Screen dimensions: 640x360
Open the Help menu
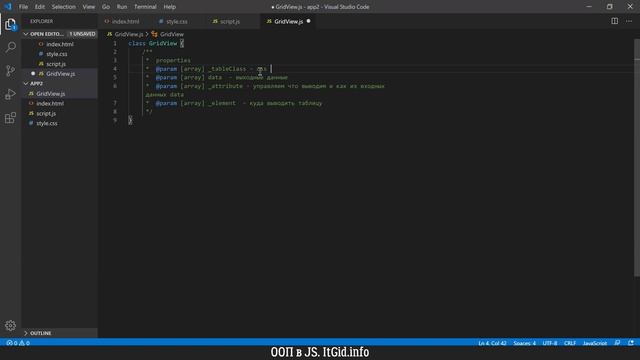[169, 7]
